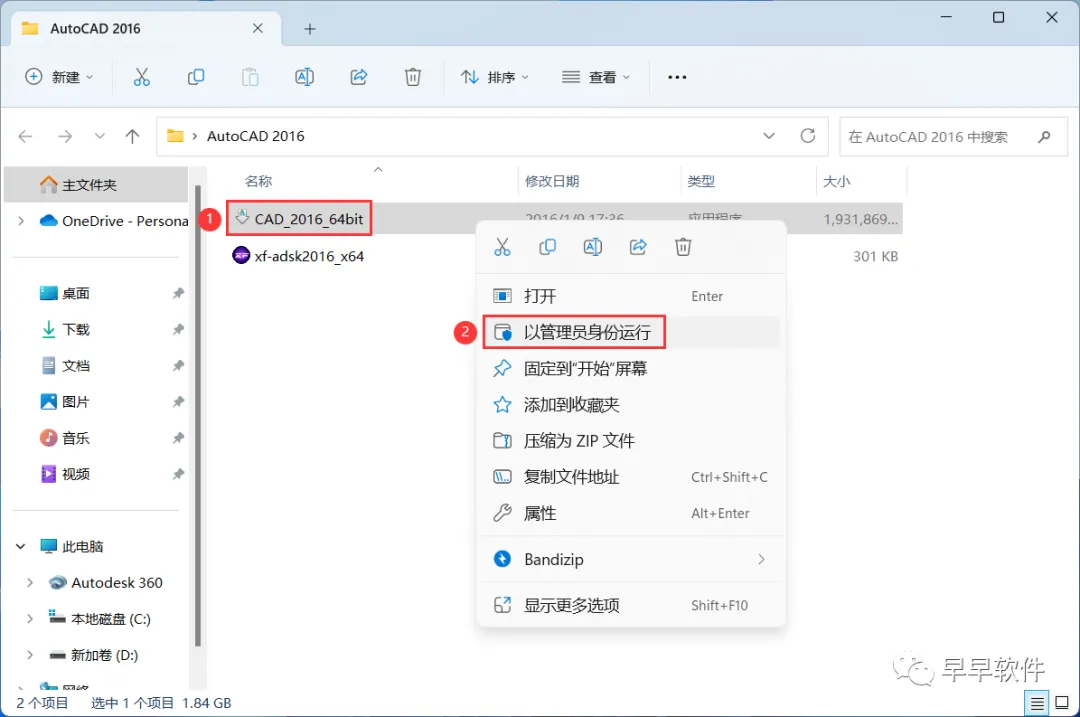Choose 打开 in context menu
Viewport: 1080px width, 717px height.
(x=631, y=296)
